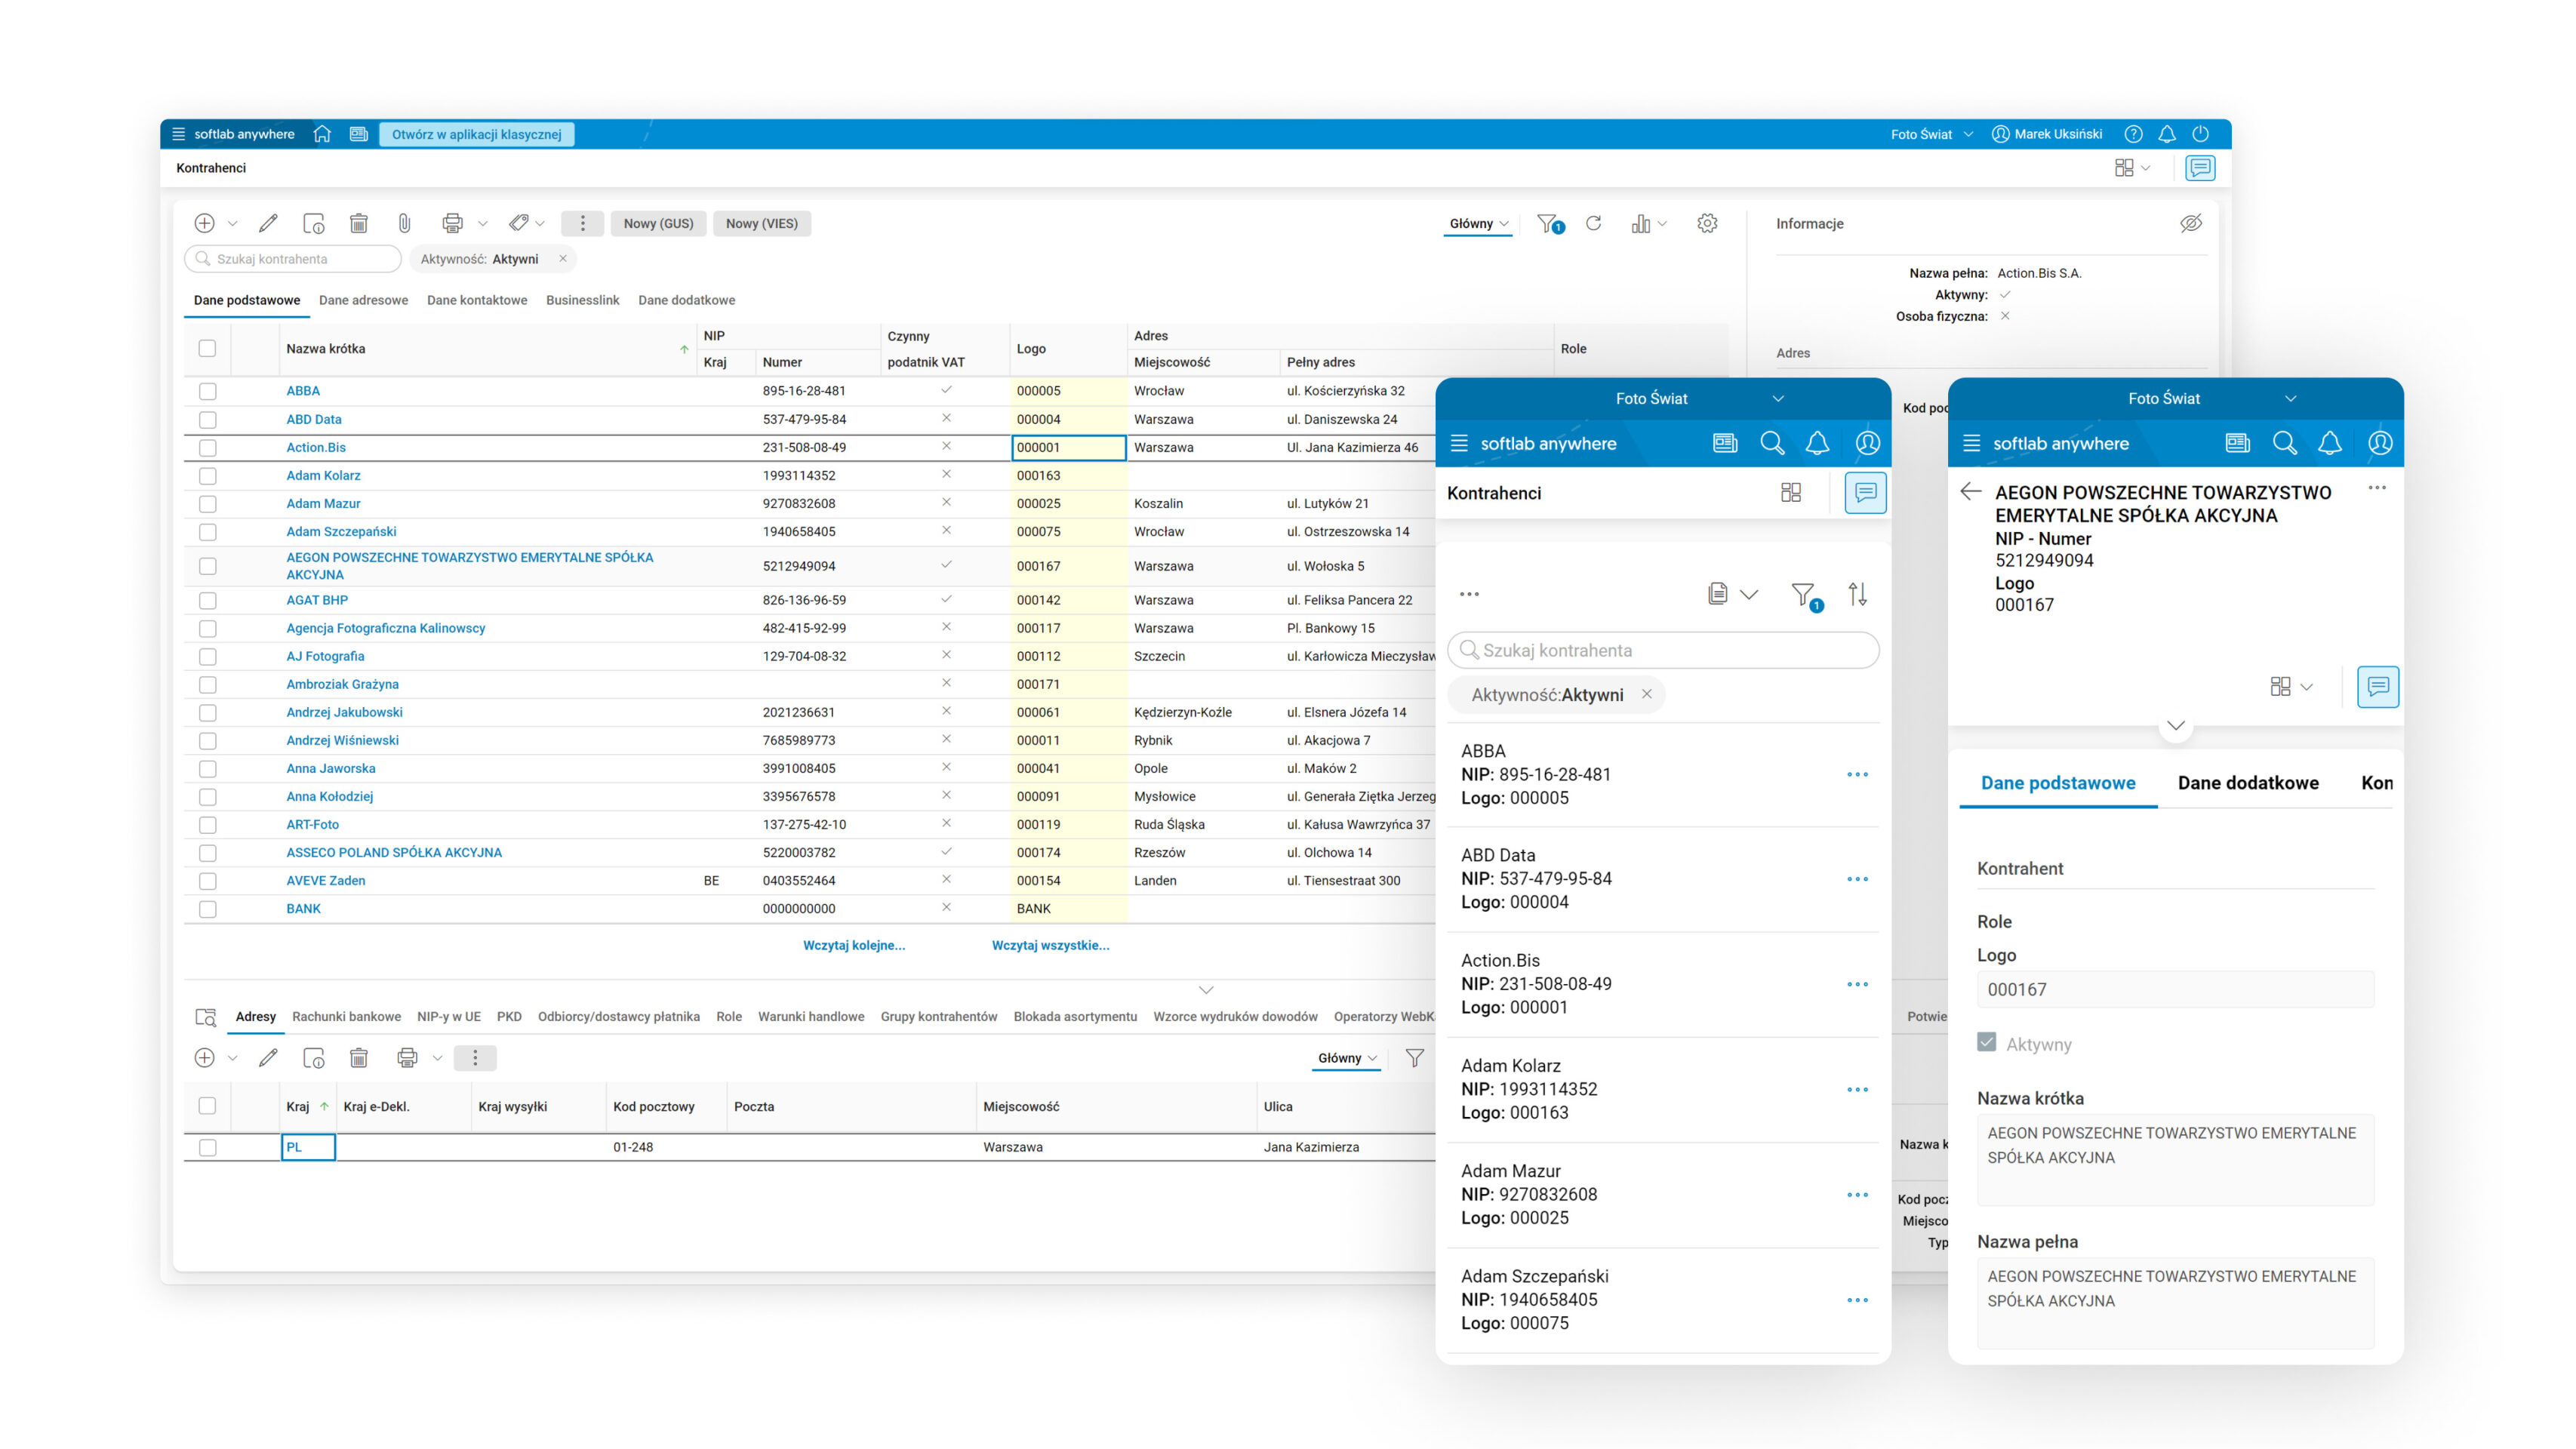2576x1449 pixels.
Task: Expand the print icon dropdown arrow
Action: point(483,223)
